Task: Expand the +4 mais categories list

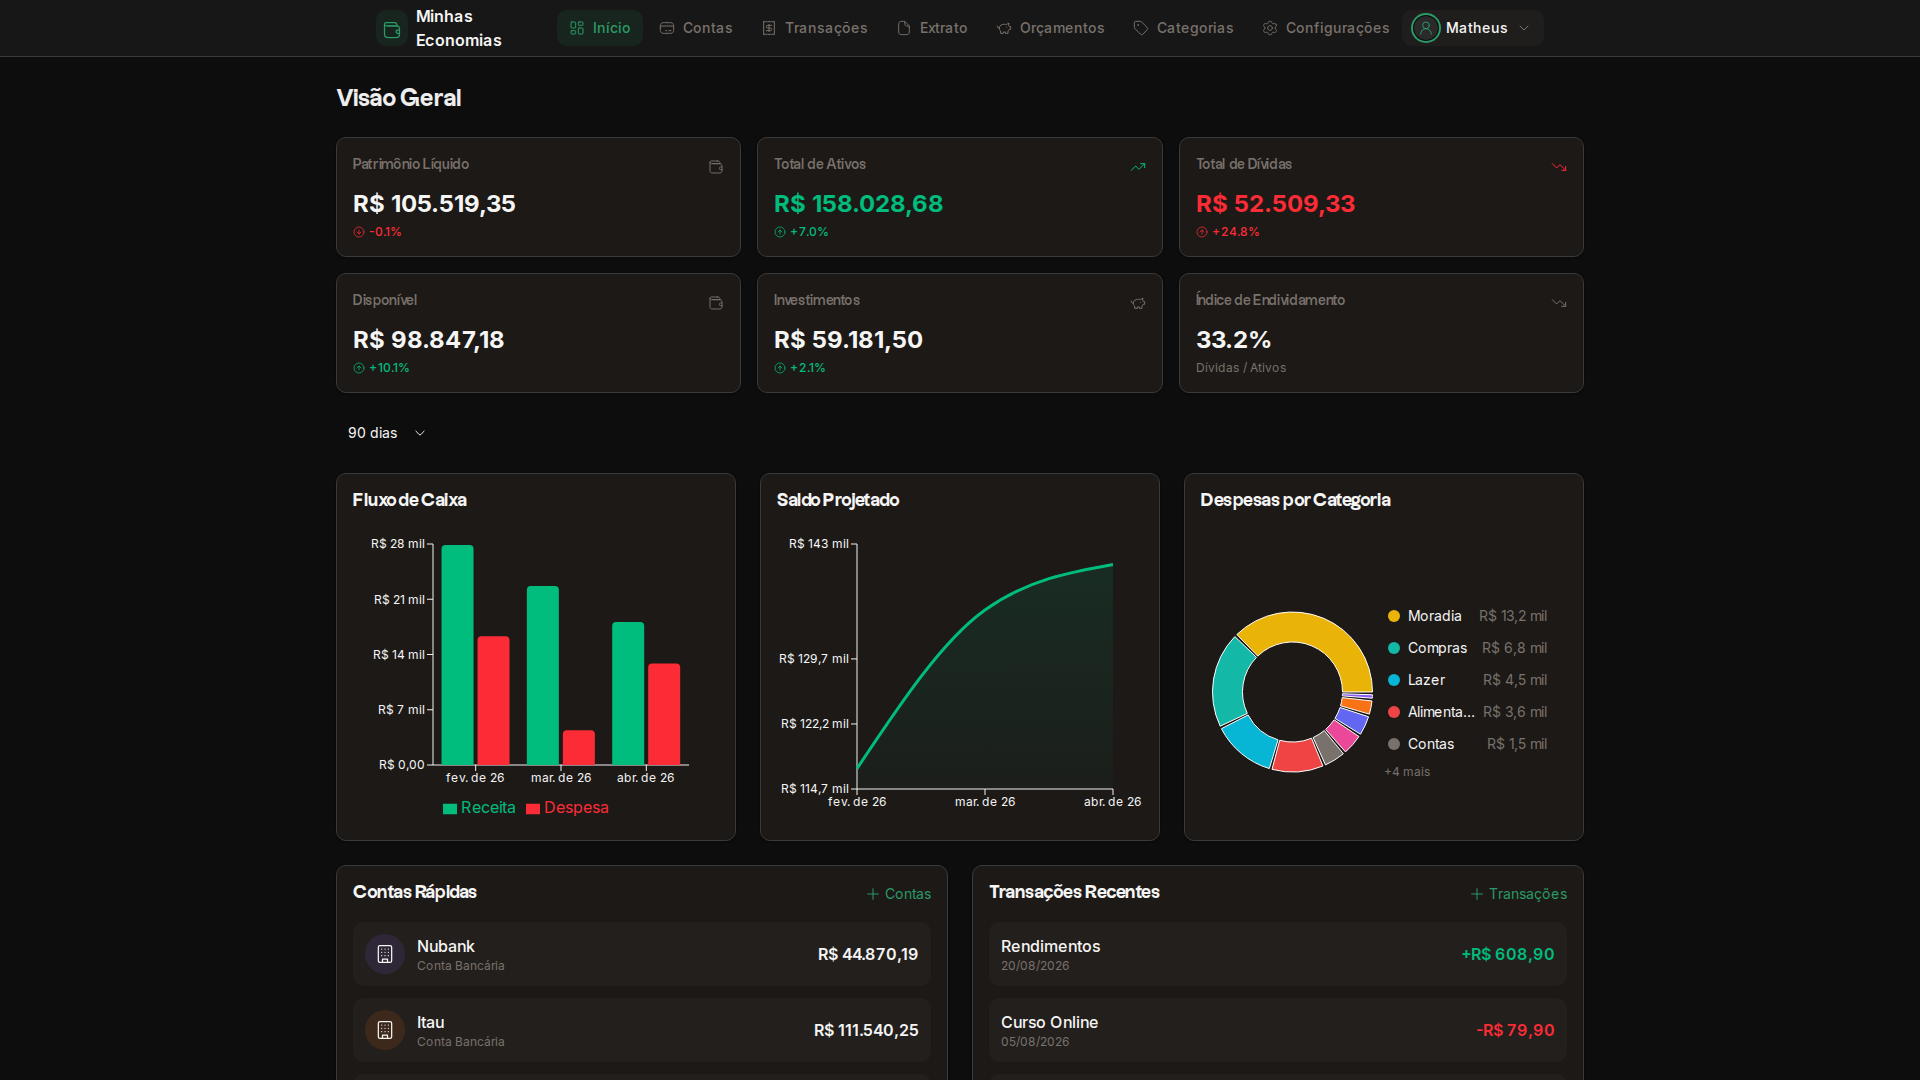Action: [1407, 772]
